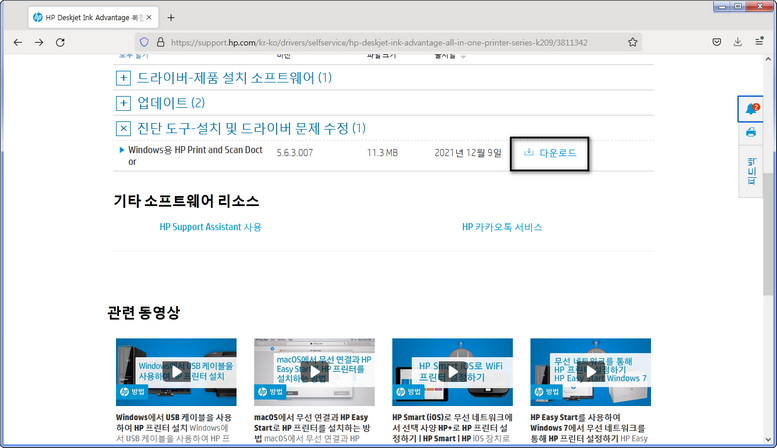Select the date text 2021년 12월 9일

pos(468,153)
